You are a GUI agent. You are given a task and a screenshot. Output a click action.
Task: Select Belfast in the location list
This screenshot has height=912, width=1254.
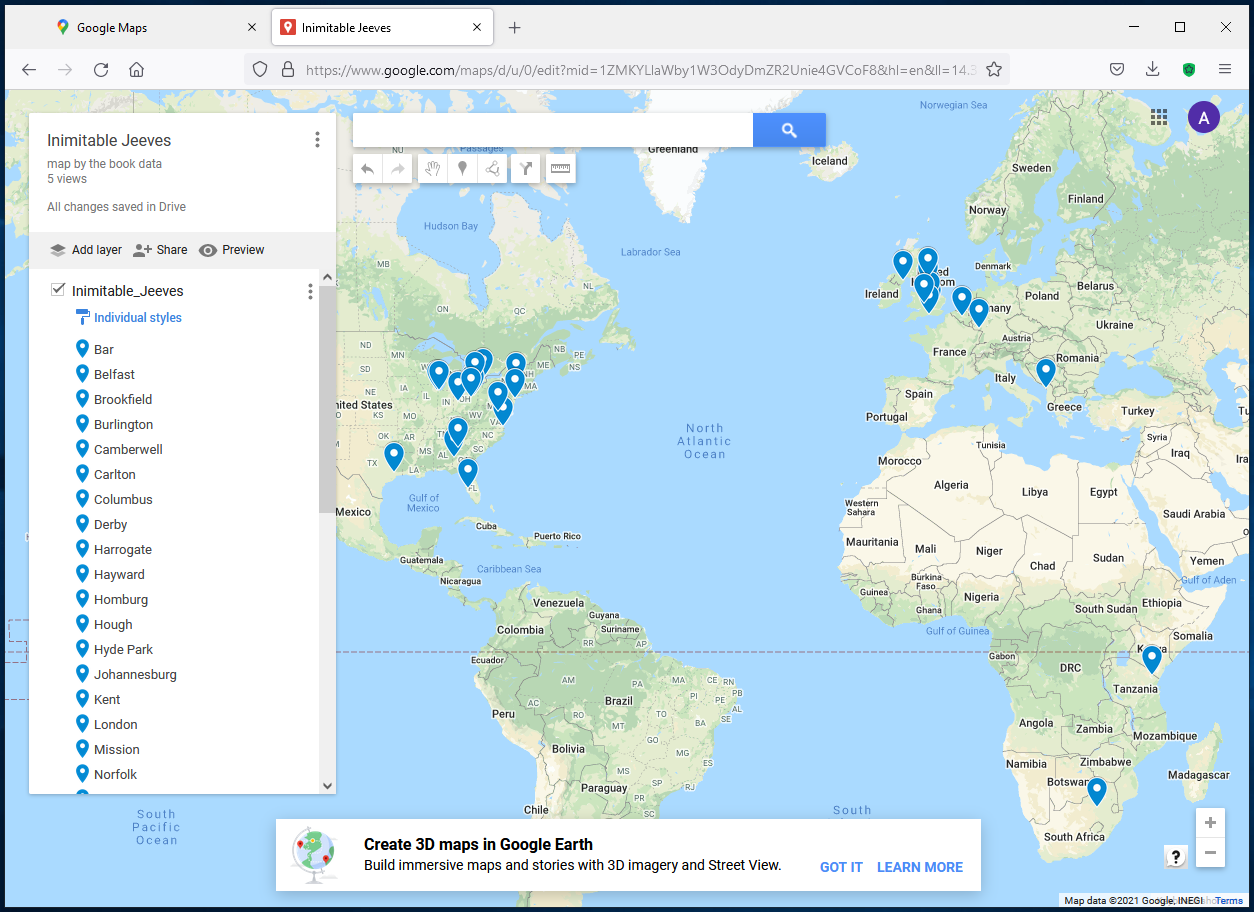[114, 374]
